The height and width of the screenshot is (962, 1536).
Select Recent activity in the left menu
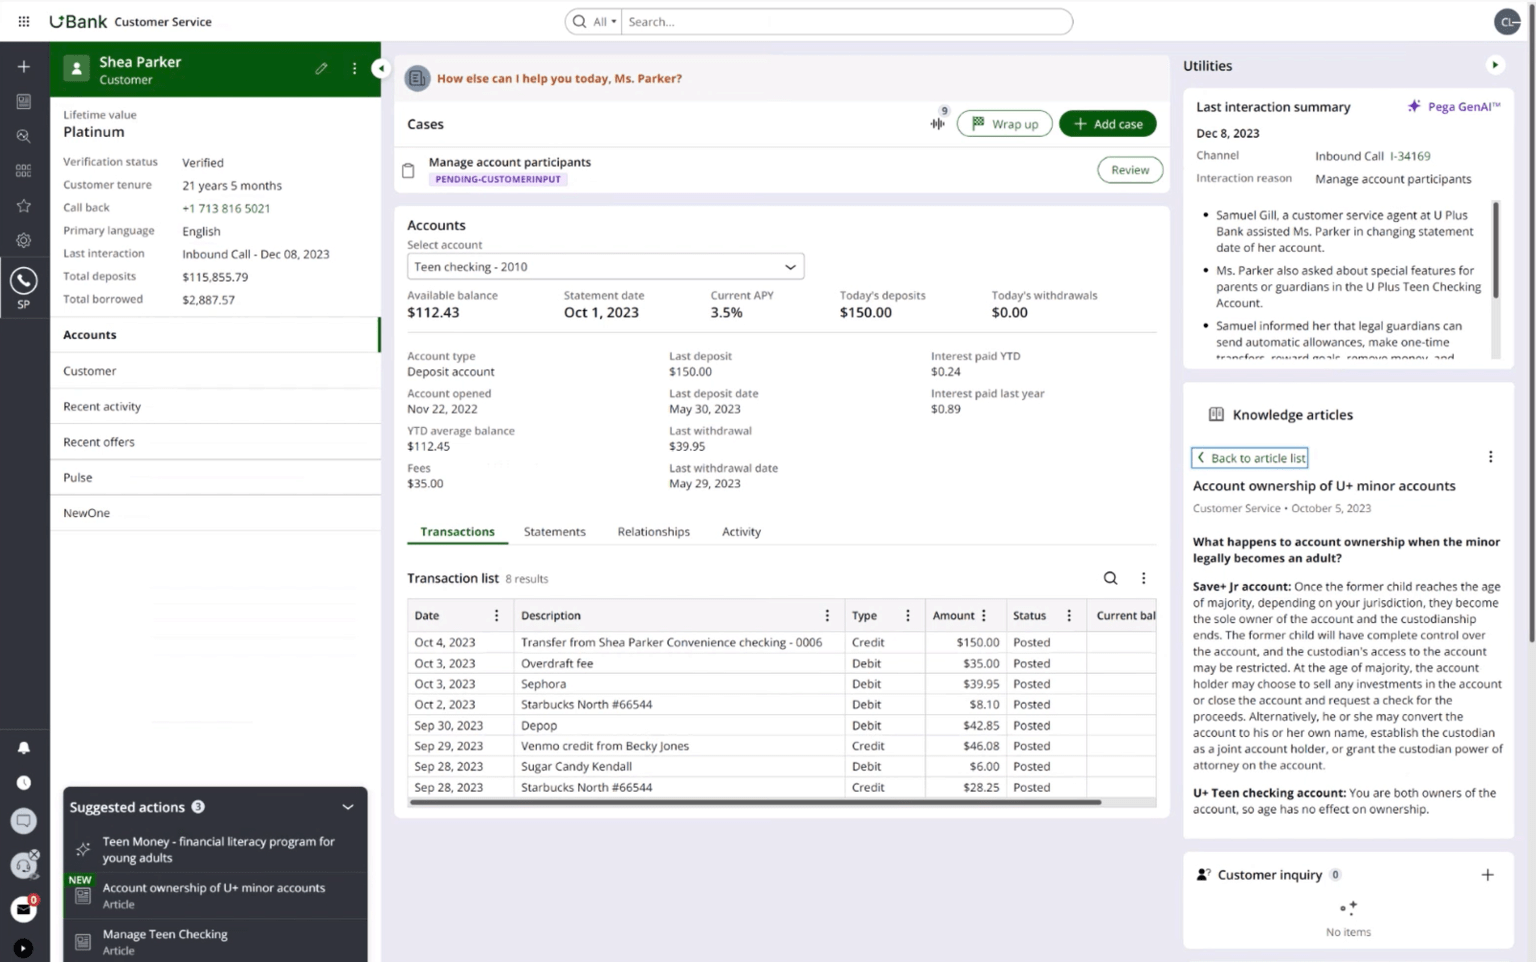[102, 407]
